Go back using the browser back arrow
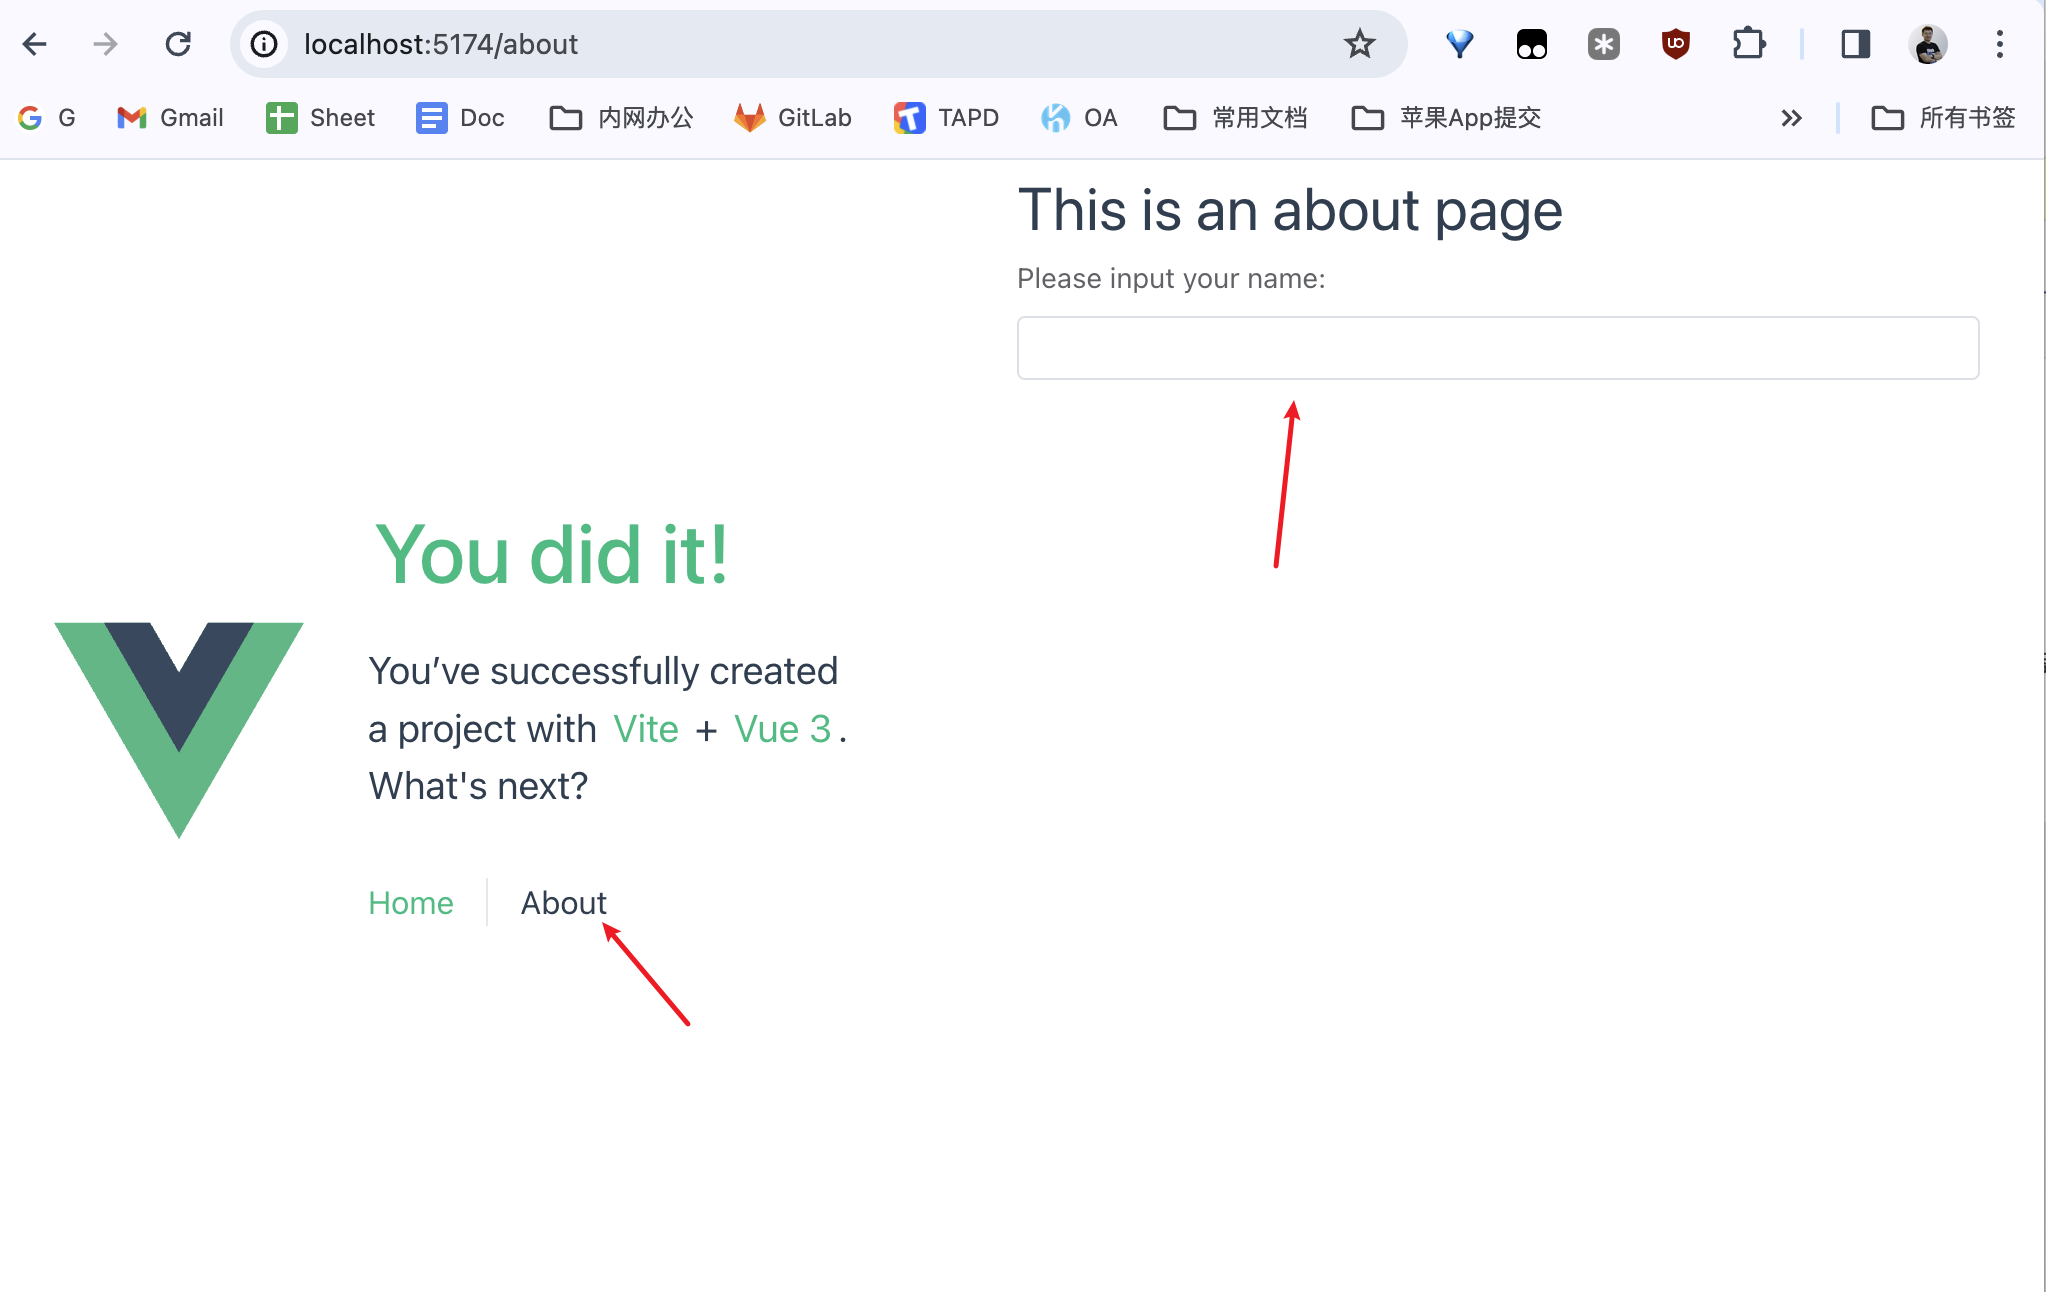This screenshot has width=2046, height=1292. (x=35, y=44)
